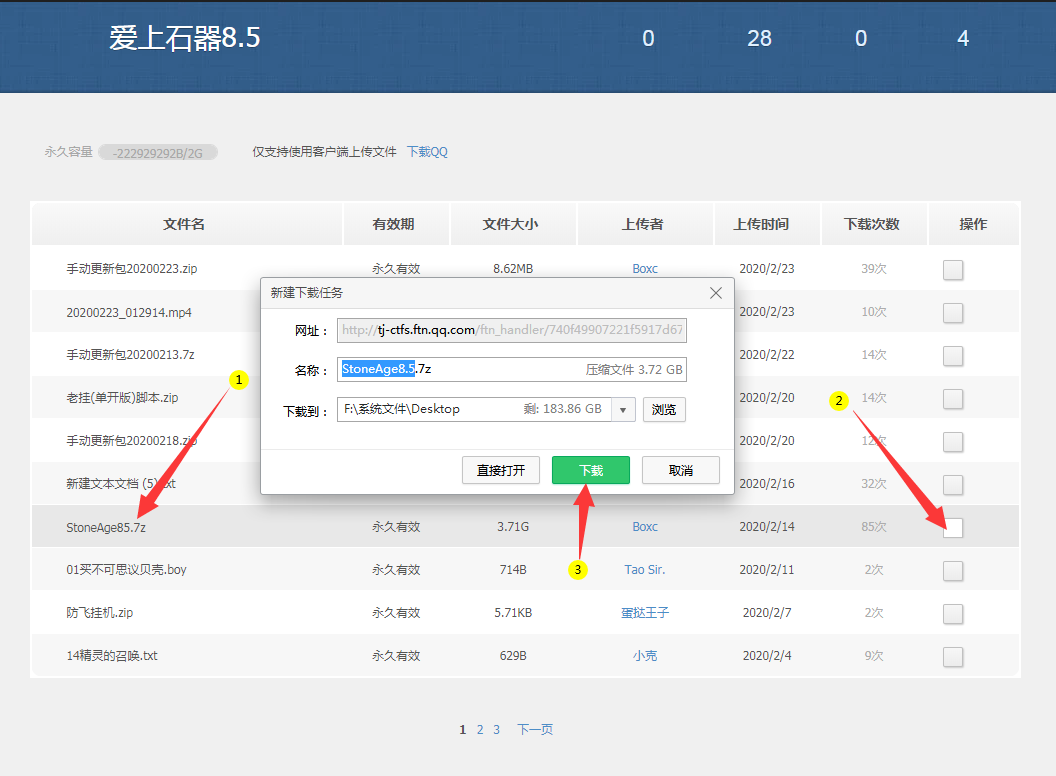Click 浏览 to choose folder
The width and height of the screenshot is (1056, 776).
[x=663, y=409]
